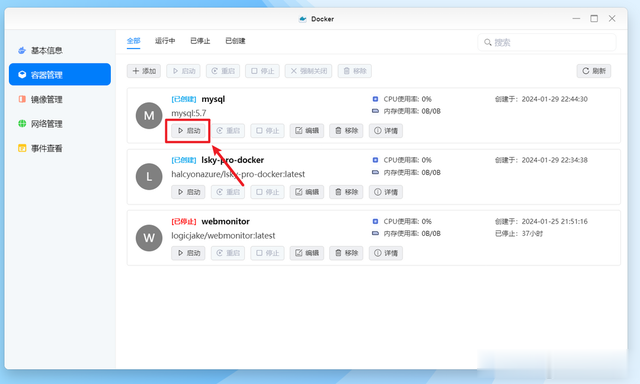Viewport: 640px width, 384px height.
Task: Click mysql creation time 2024-01-29 22:44:30
Action: point(555,99)
